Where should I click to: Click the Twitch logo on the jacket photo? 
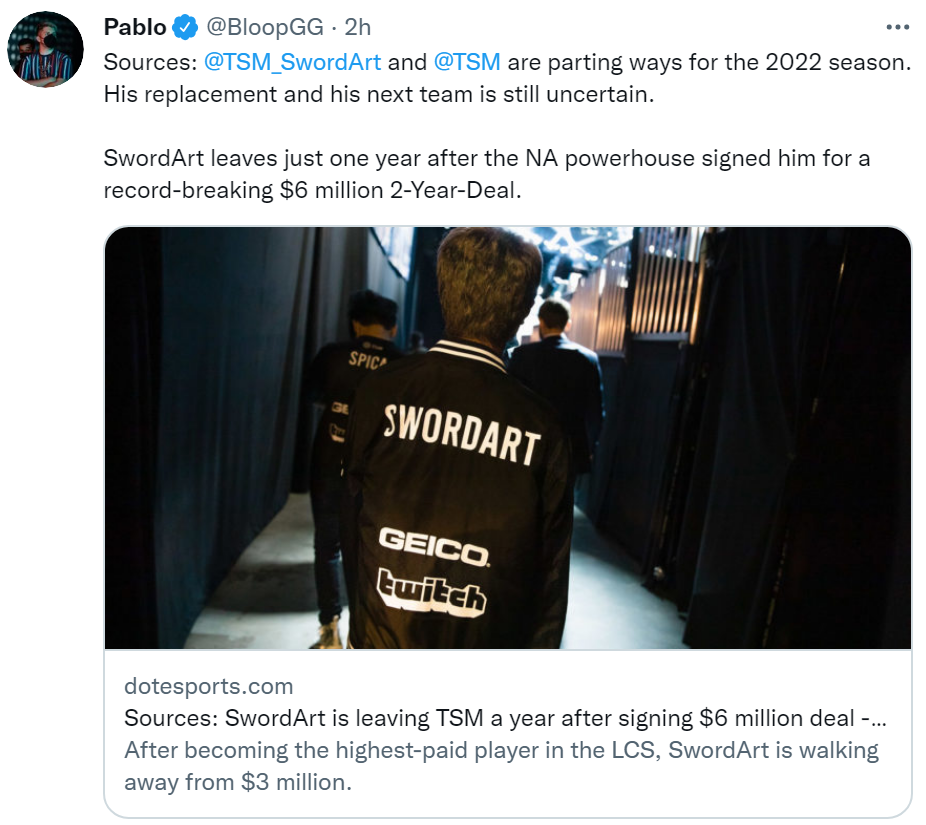point(432,592)
